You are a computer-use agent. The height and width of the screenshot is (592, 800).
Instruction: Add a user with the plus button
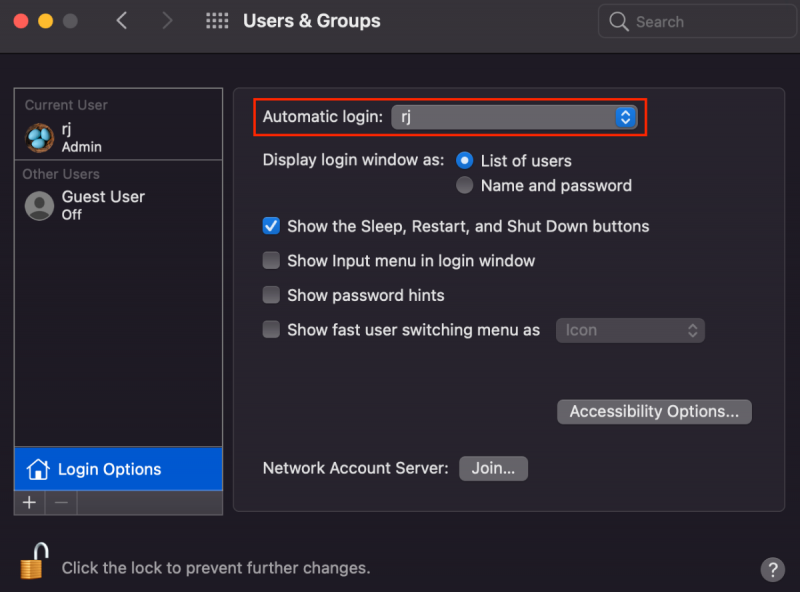click(29, 503)
